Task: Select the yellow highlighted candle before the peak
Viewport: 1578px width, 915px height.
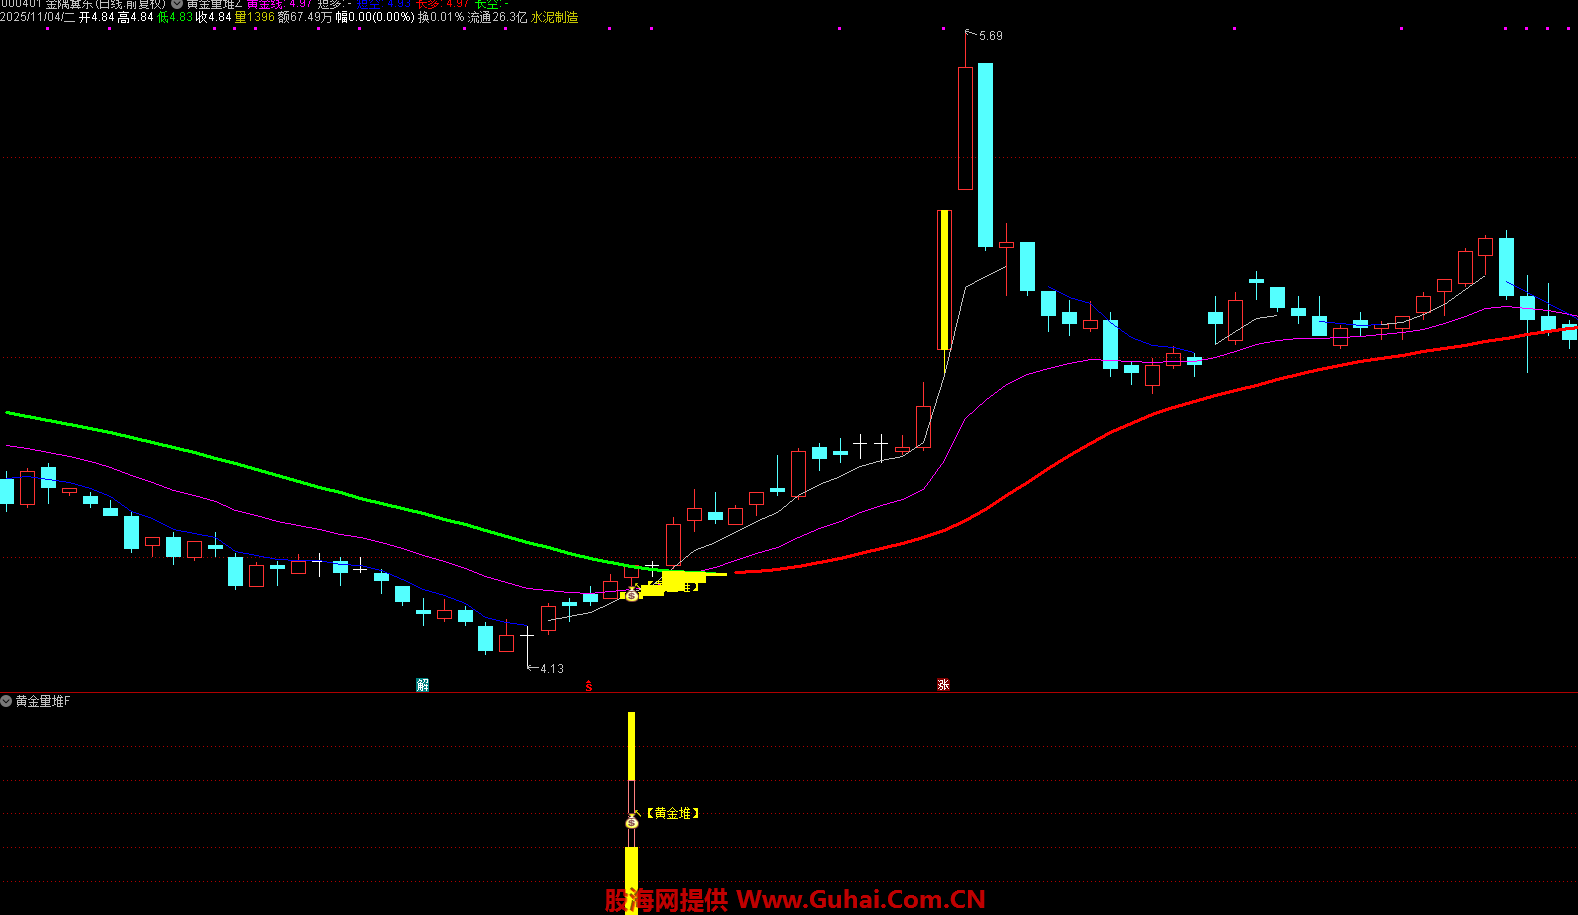Action: pyautogui.click(x=943, y=280)
